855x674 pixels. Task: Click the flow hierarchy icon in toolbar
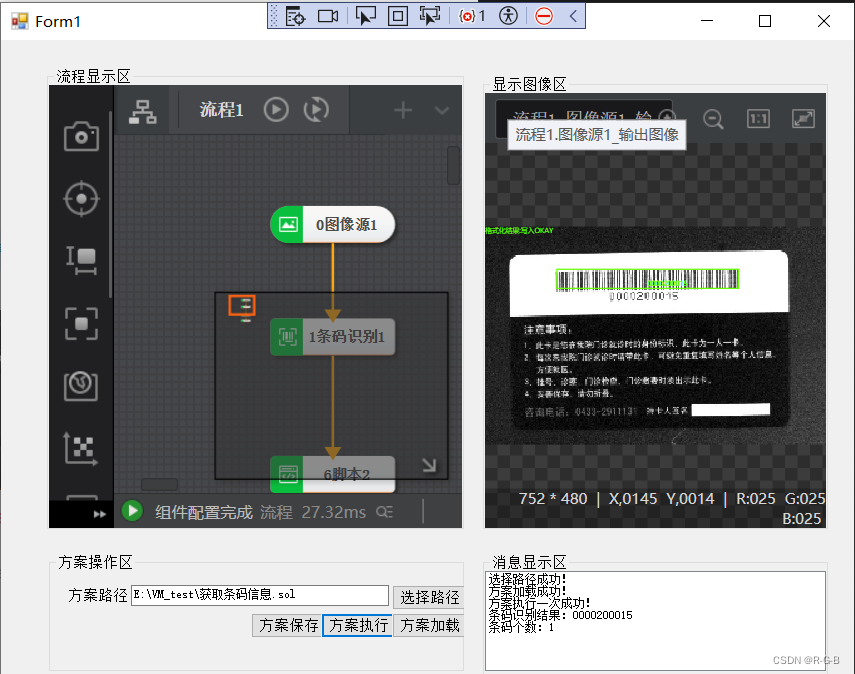pos(143,111)
